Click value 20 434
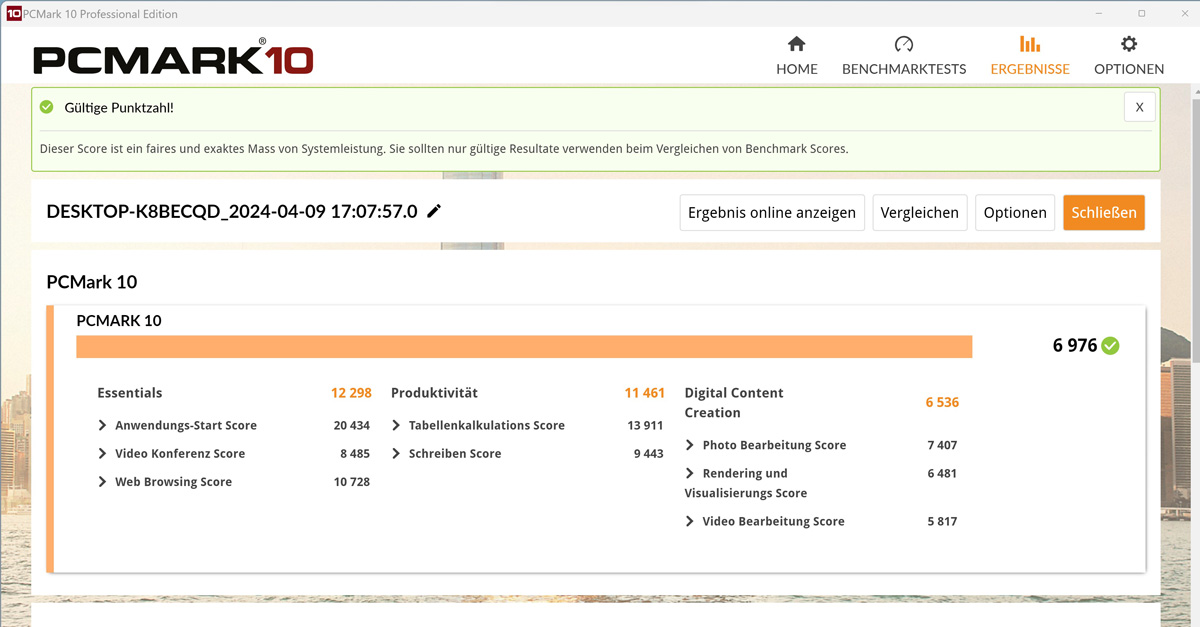Viewport: 1200px width, 627px height. tap(352, 425)
